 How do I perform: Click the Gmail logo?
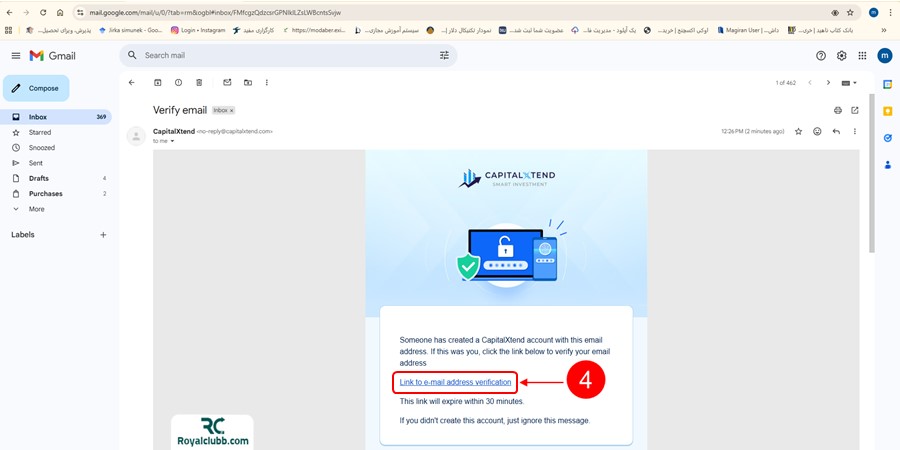53,56
